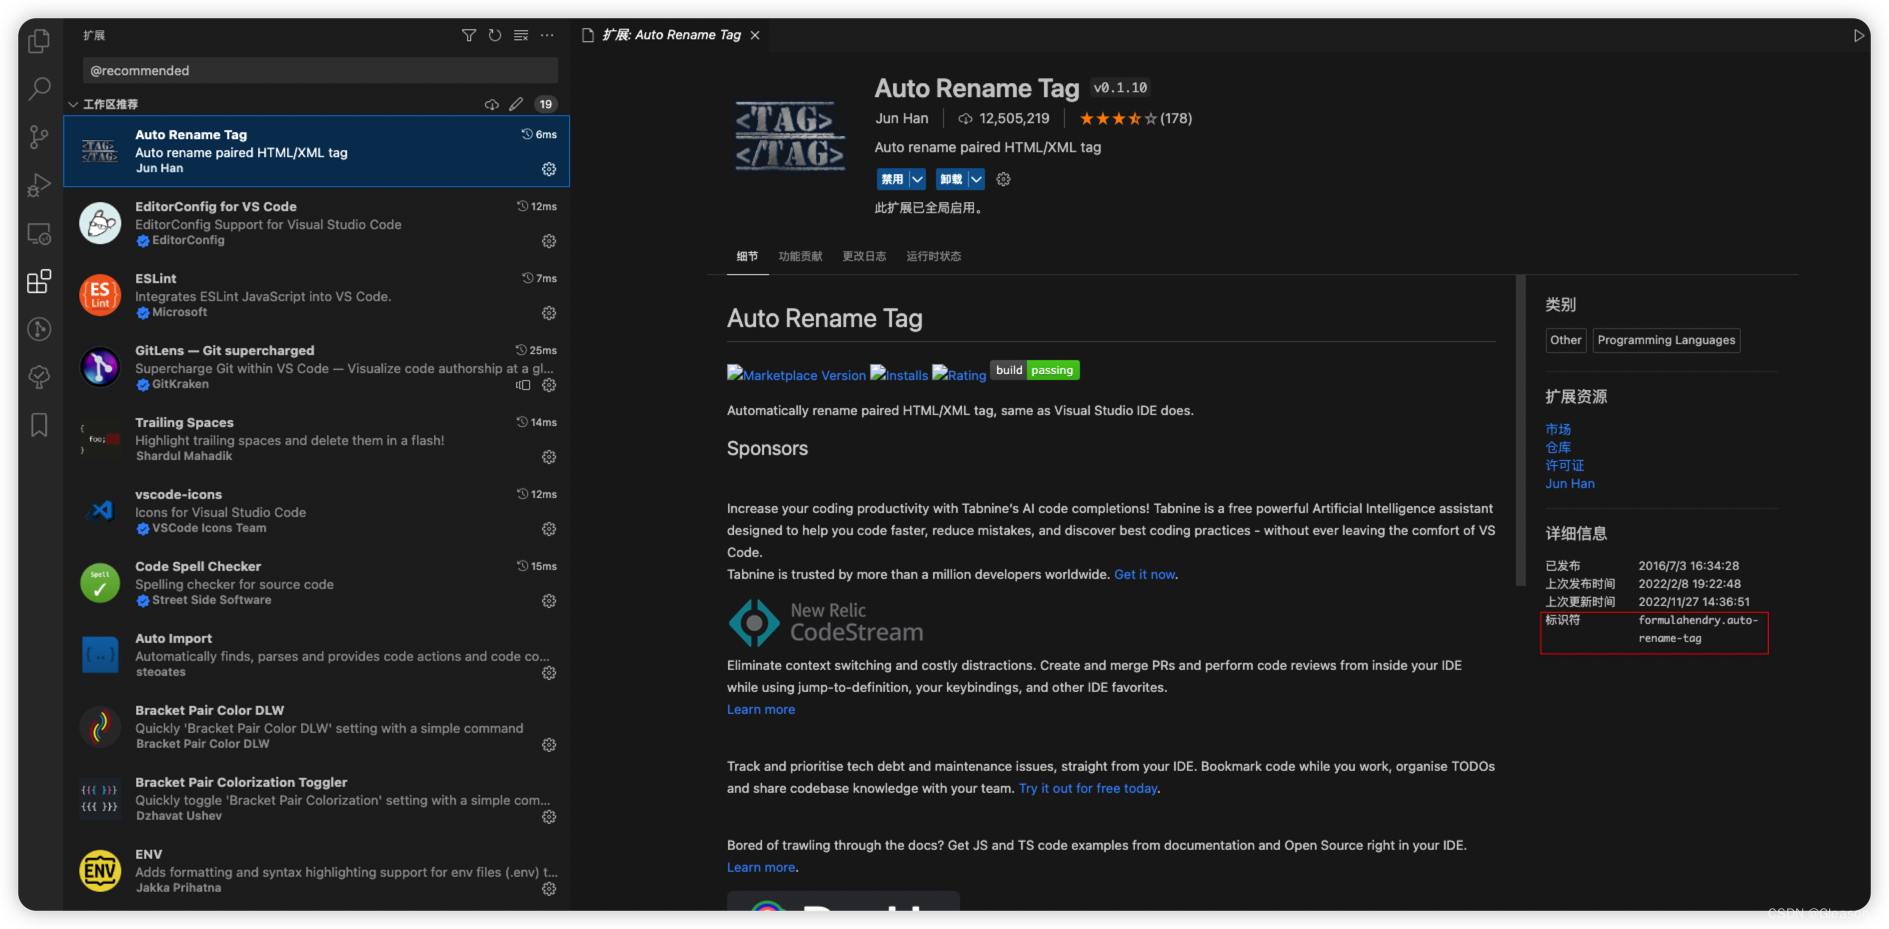The image size is (1889, 929).
Task: Open manage gear for Trailing Spaces
Action: pos(549,457)
